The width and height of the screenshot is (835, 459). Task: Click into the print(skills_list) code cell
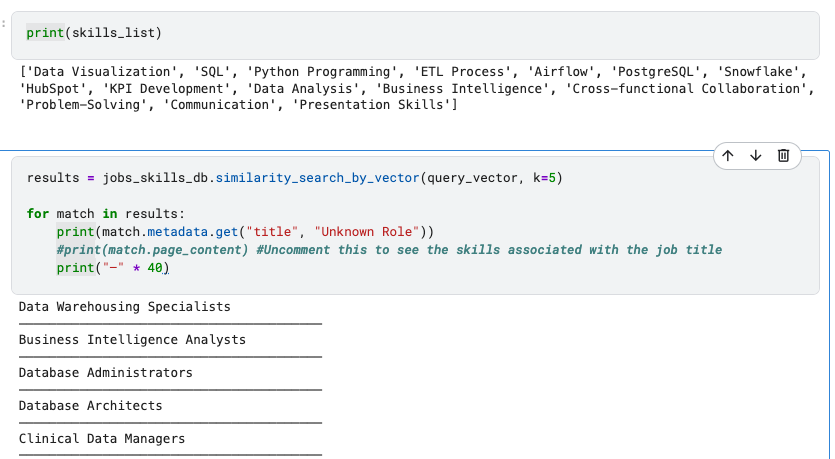click(x=94, y=35)
